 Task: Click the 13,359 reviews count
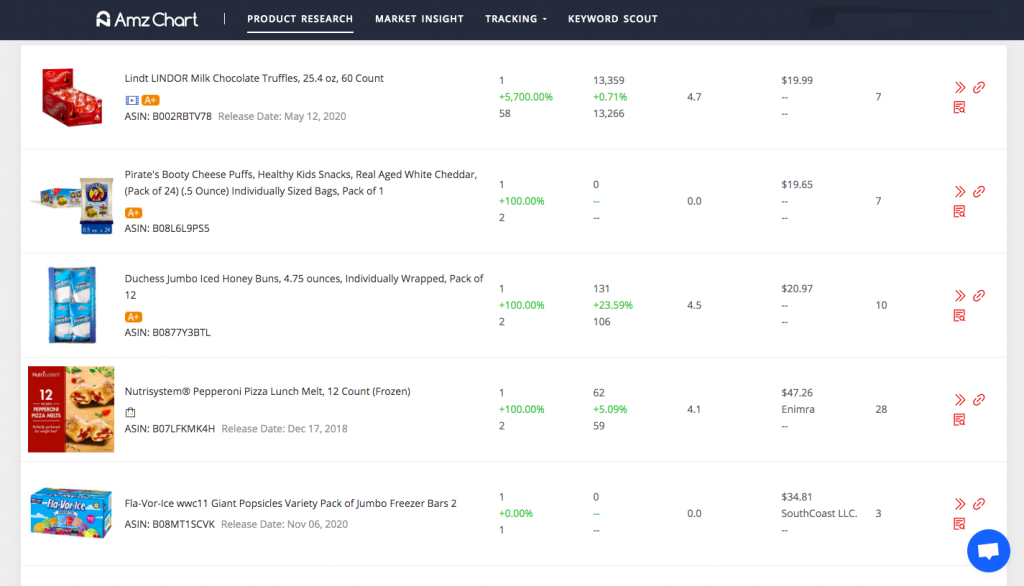(x=609, y=80)
